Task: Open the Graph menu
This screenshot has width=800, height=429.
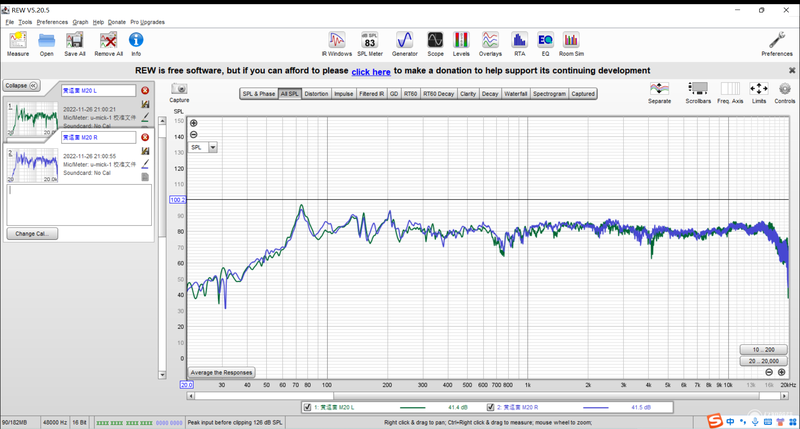Action: coord(80,22)
